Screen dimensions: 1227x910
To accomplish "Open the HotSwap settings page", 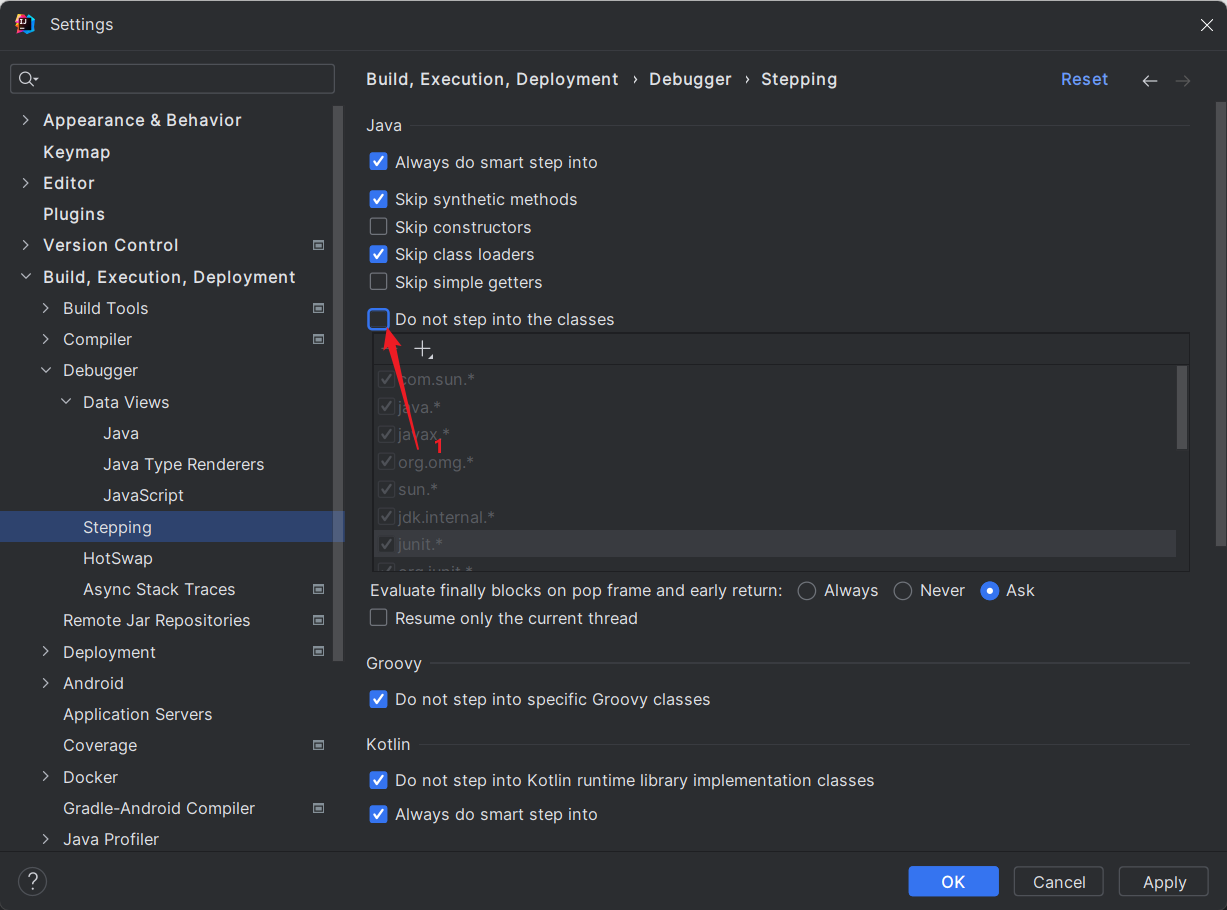I will [117, 558].
